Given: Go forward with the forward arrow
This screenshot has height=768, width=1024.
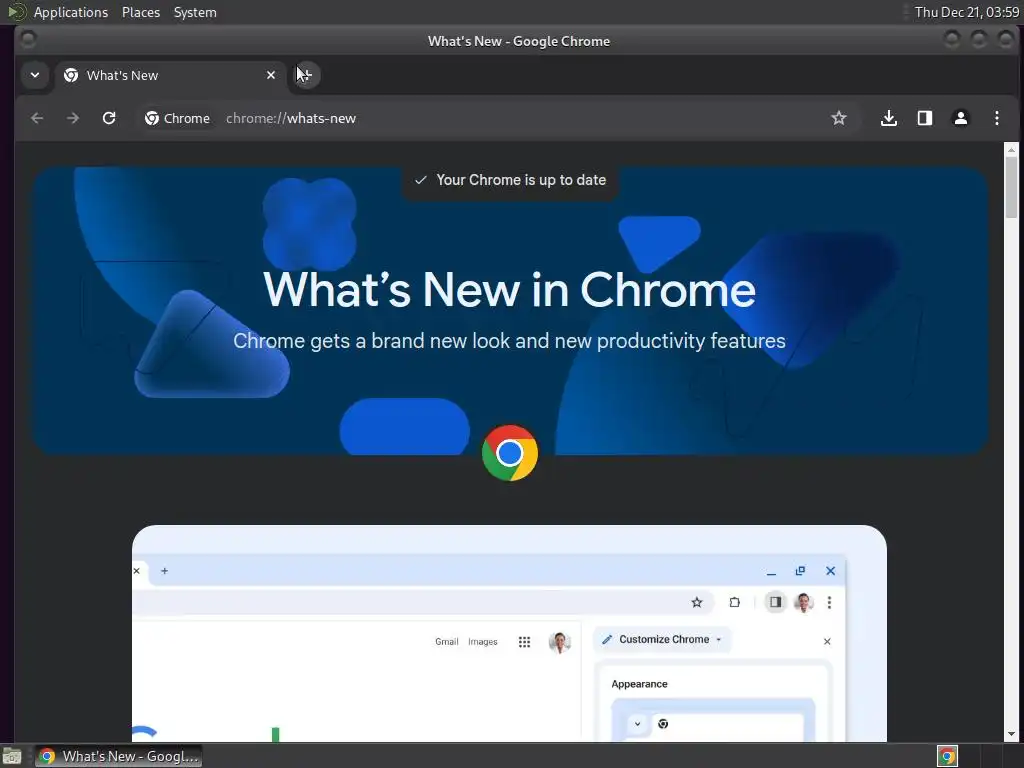Looking at the screenshot, I should click(72, 118).
